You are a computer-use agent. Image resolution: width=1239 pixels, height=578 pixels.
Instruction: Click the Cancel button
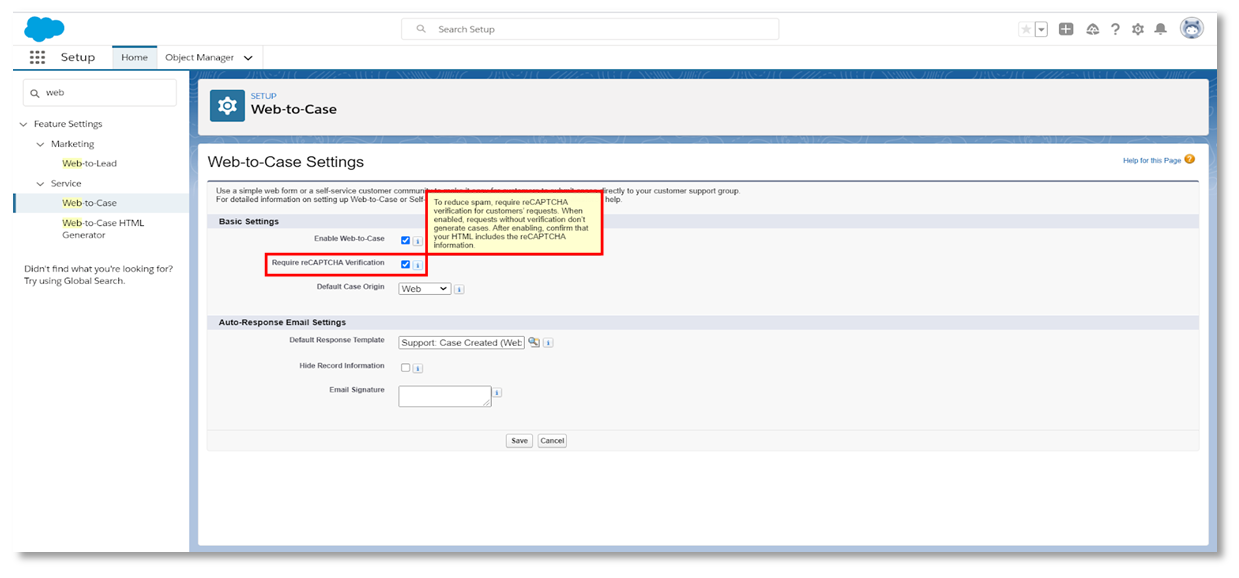tap(552, 441)
